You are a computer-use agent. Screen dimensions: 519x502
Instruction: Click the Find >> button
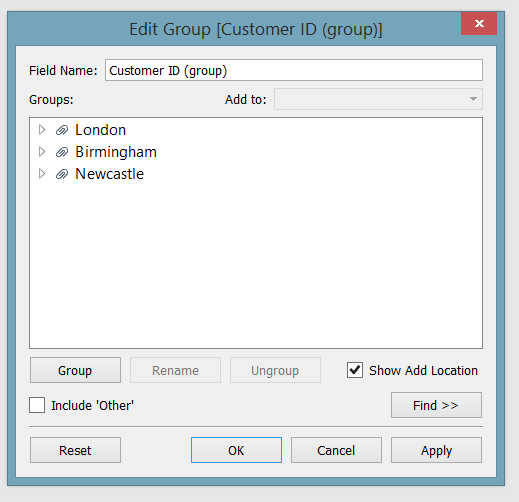point(436,405)
